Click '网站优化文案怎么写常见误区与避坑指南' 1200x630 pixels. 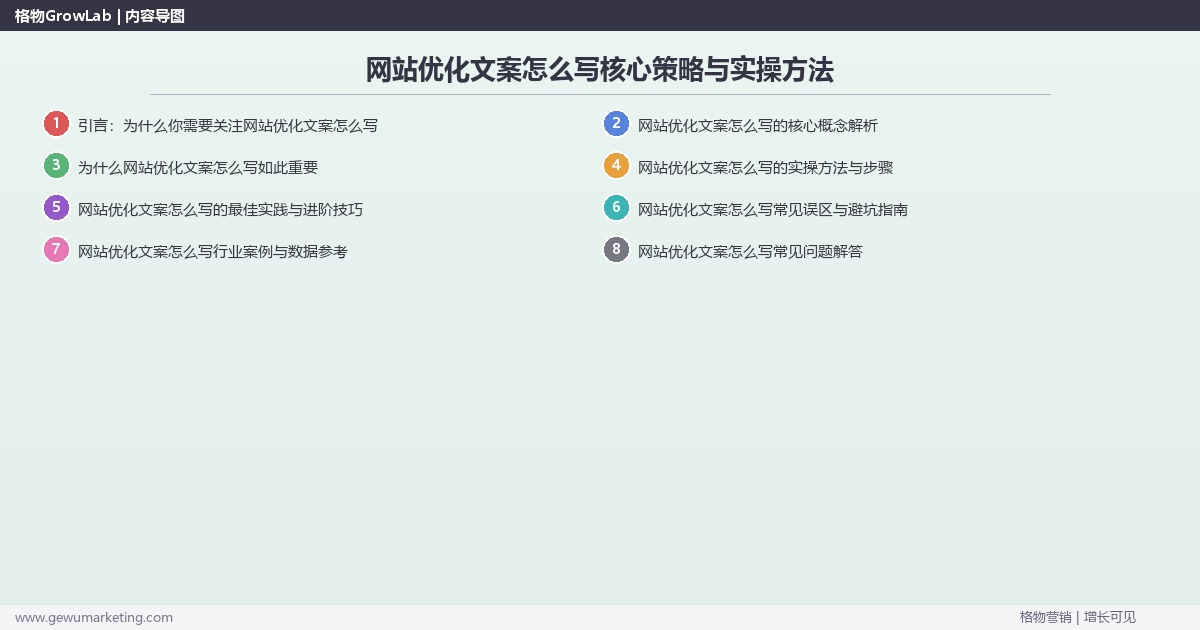pyautogui.click(x=773, y=210)
